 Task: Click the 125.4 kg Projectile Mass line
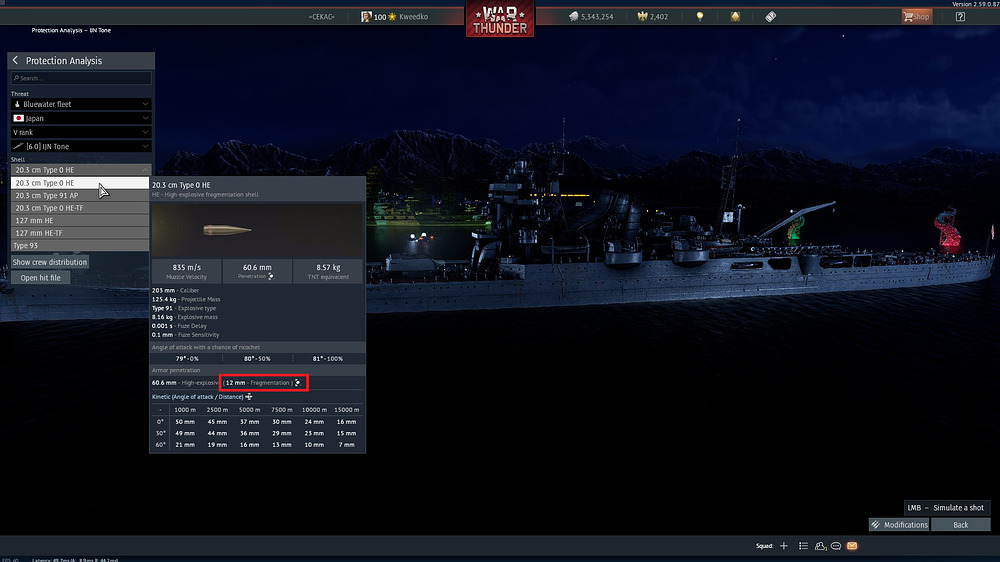pos(186,299)
